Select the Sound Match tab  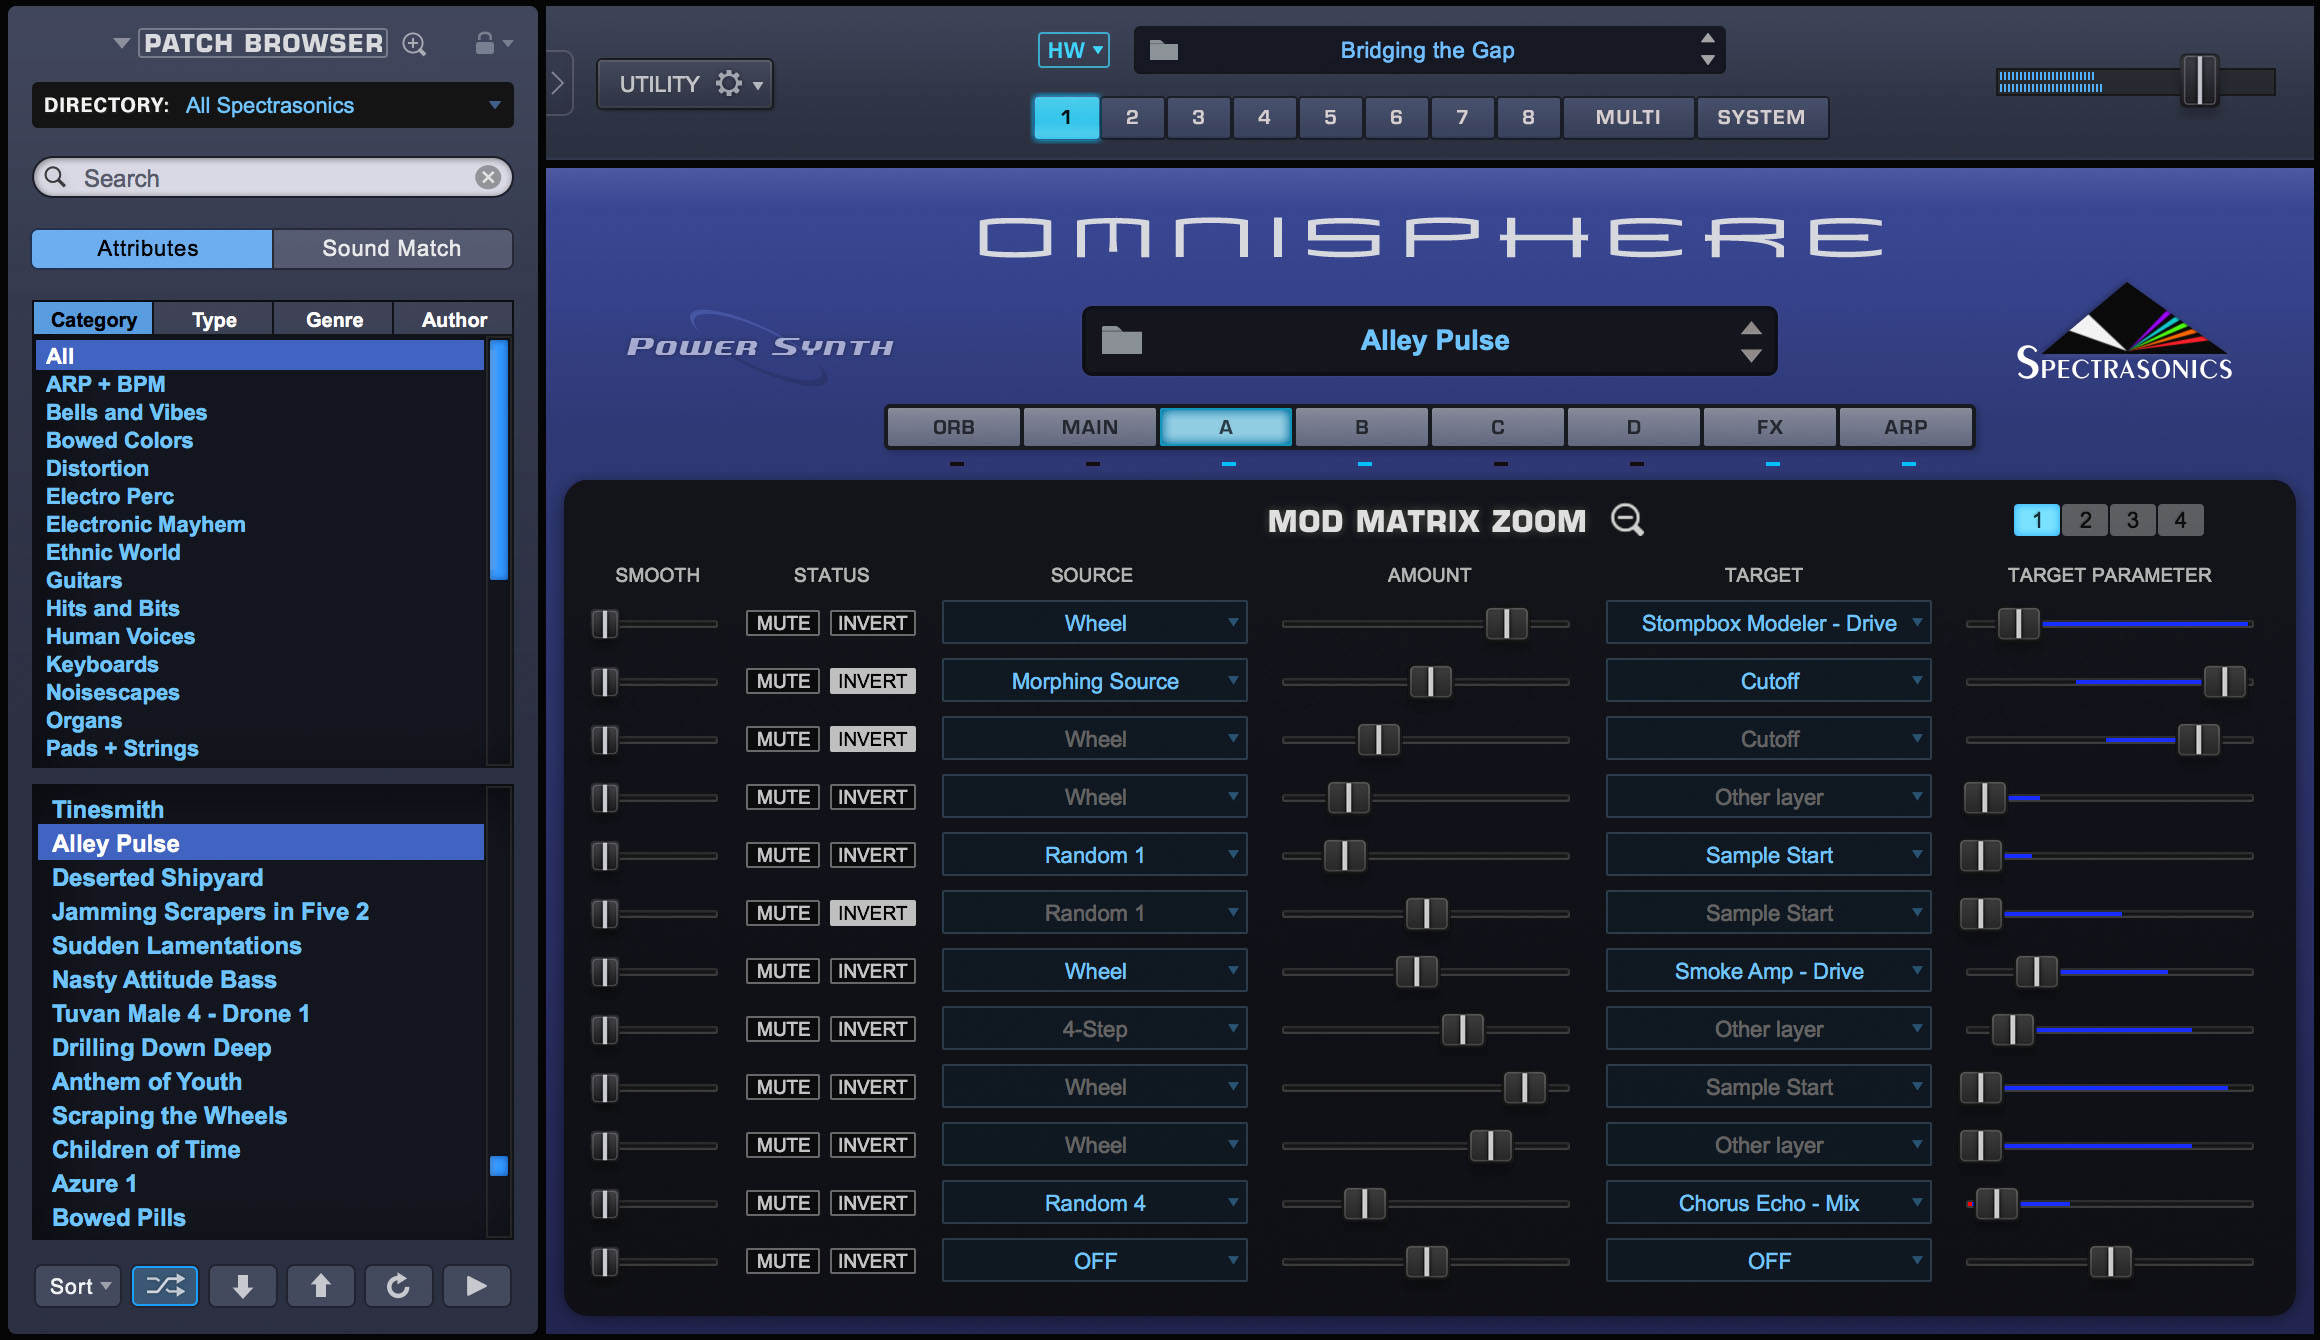392,248
